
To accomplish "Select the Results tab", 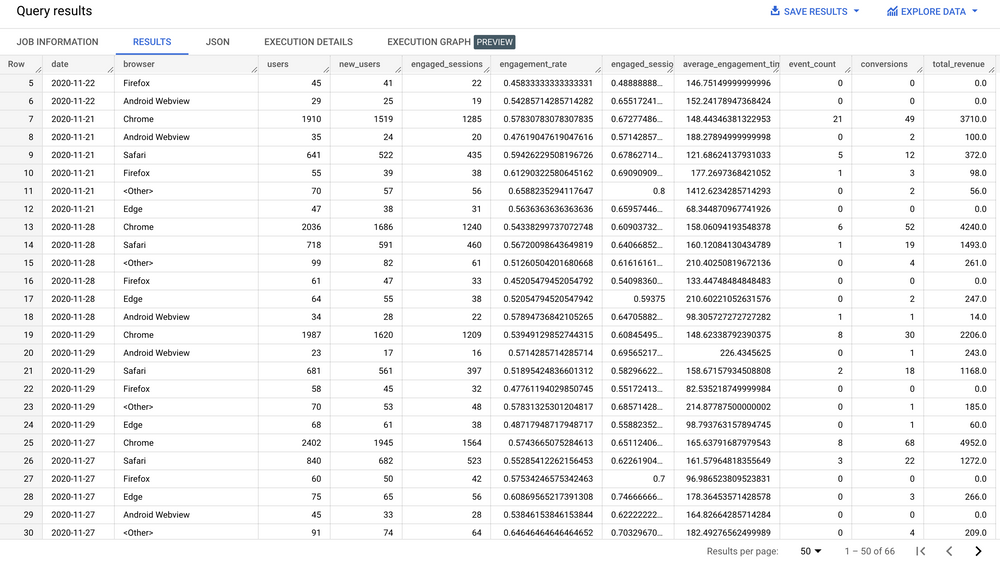I will tap(152, 42).
